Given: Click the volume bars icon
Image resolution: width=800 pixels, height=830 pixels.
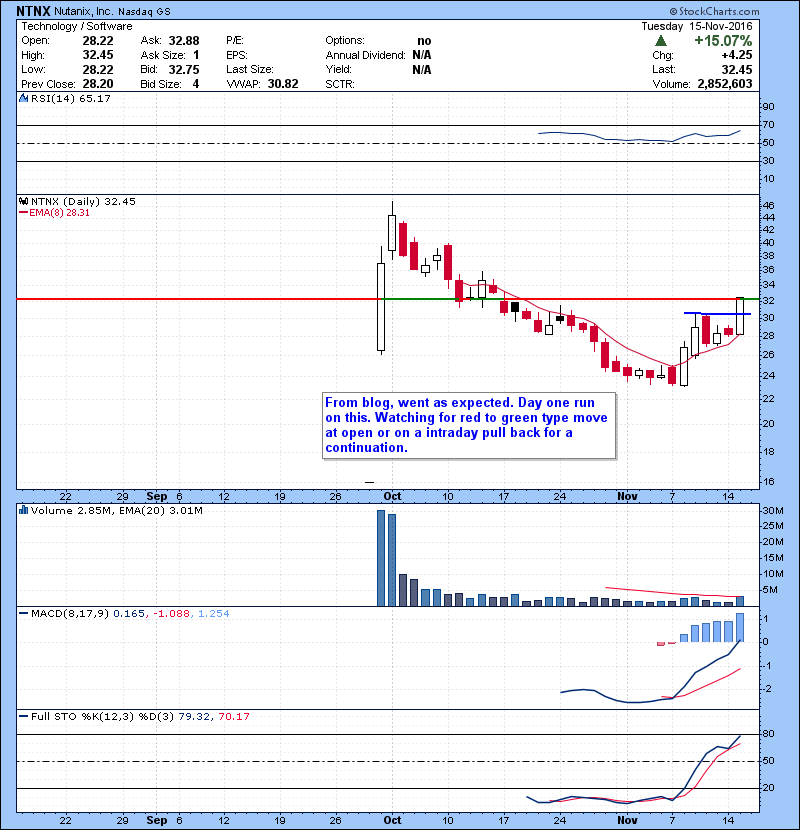Looking at the screenshot, I should coord(23,510).
